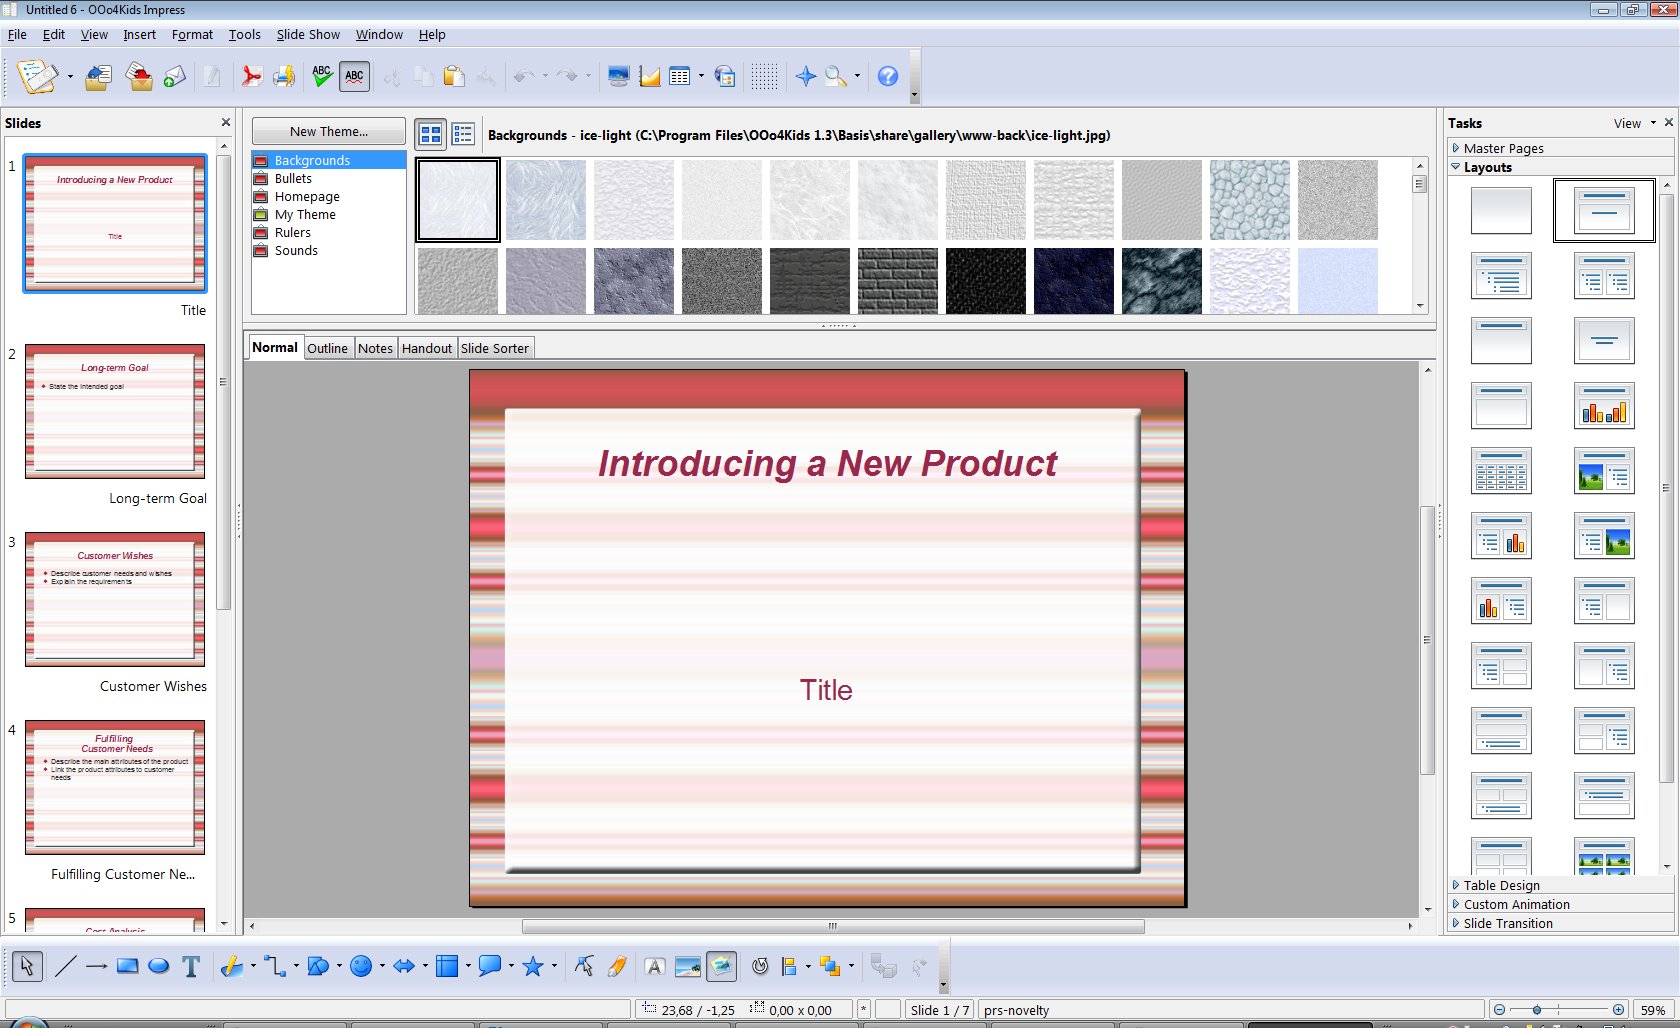Expand the Master Pages section

click(1503, 148)
